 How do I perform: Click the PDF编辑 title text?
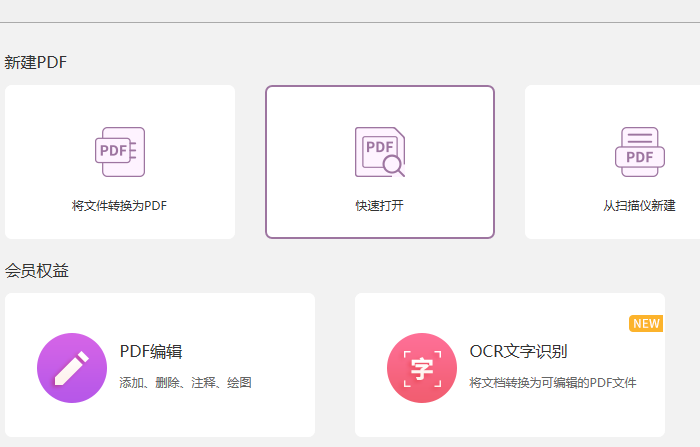151,351
